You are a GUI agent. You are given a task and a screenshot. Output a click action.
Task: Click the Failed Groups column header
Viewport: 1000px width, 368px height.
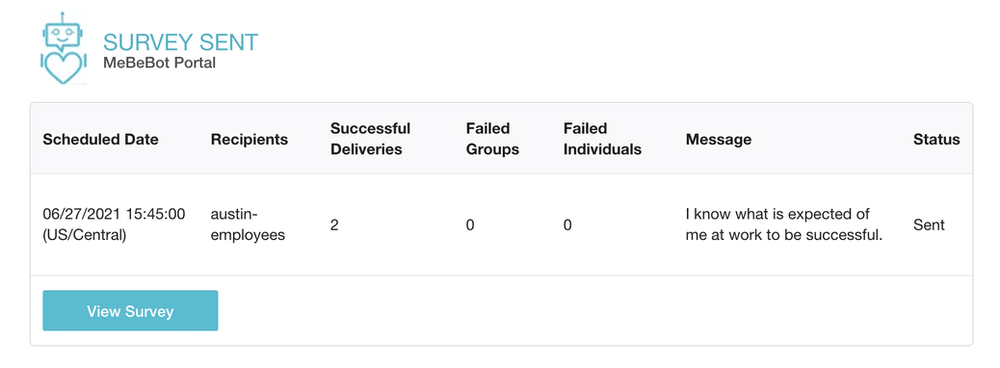(493, 139)
